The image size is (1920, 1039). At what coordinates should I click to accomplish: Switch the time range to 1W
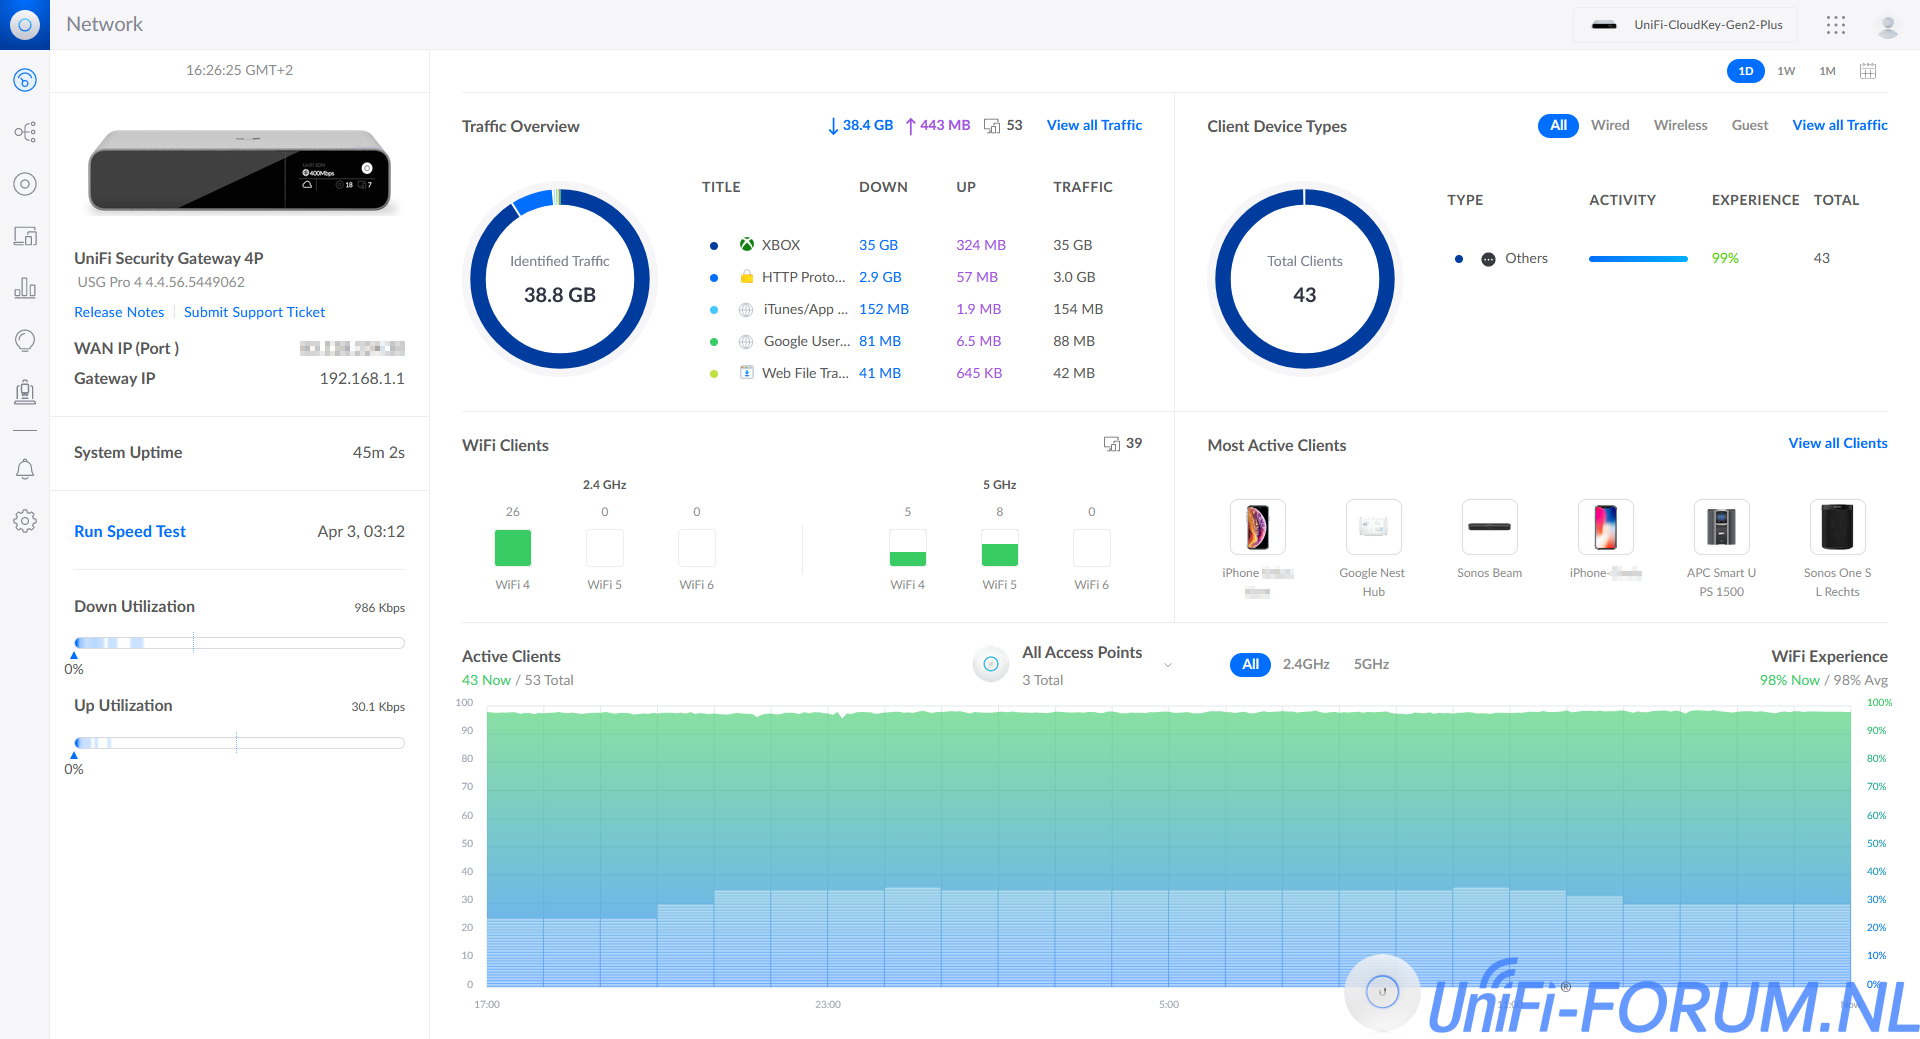coord(1786,71)
